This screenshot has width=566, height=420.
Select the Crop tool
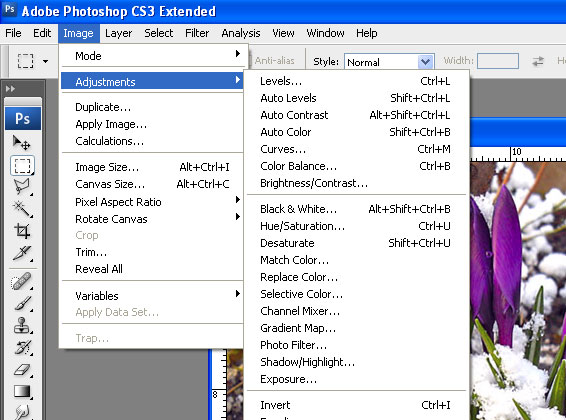[x=22, y=231]
